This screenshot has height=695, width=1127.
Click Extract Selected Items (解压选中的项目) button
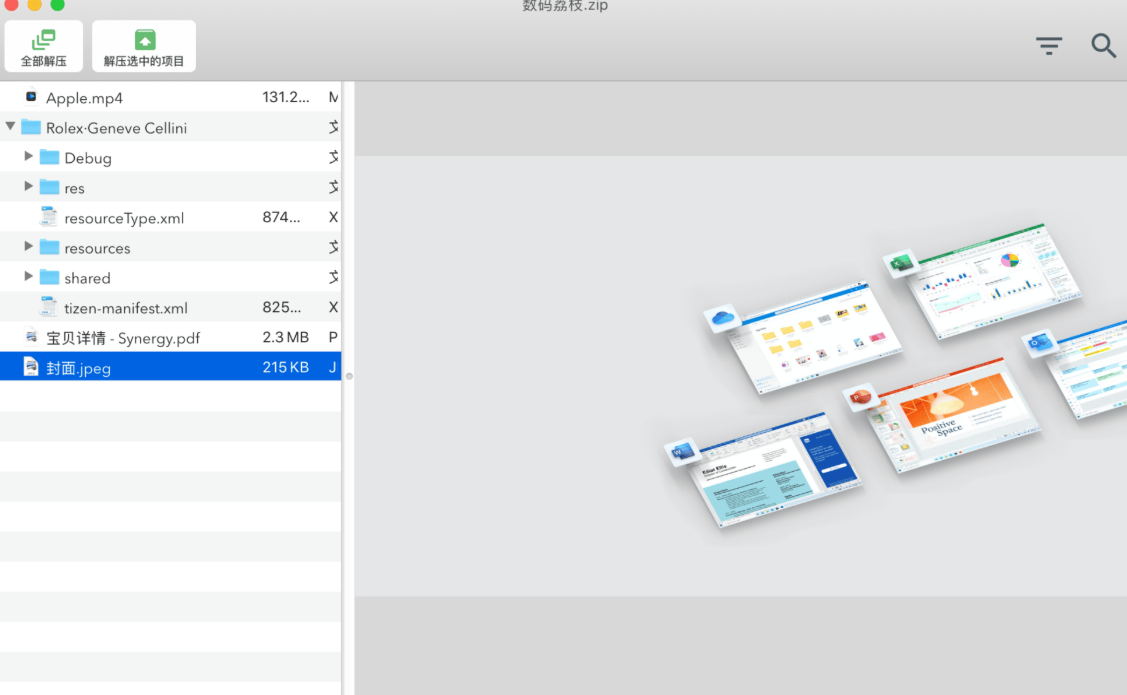(x=144, y=47)
